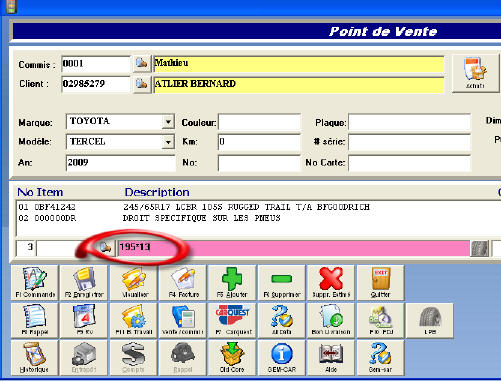Screen dimensions: 501x381
Task: Click the ATLIER BERNARD client name field
Action: tap(299, 85)
